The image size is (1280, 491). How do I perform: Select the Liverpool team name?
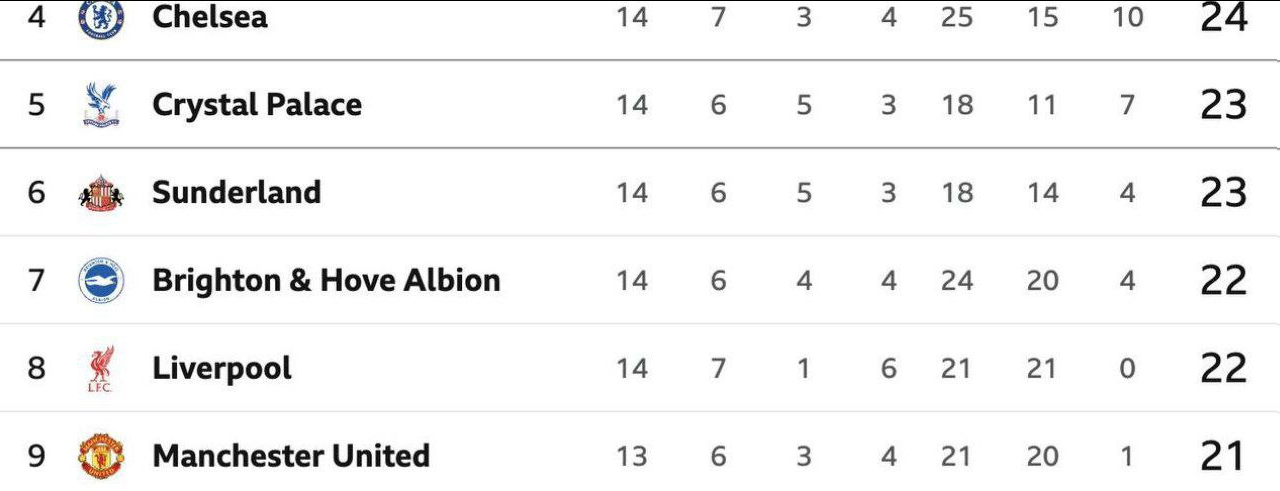tap(222, 369)
